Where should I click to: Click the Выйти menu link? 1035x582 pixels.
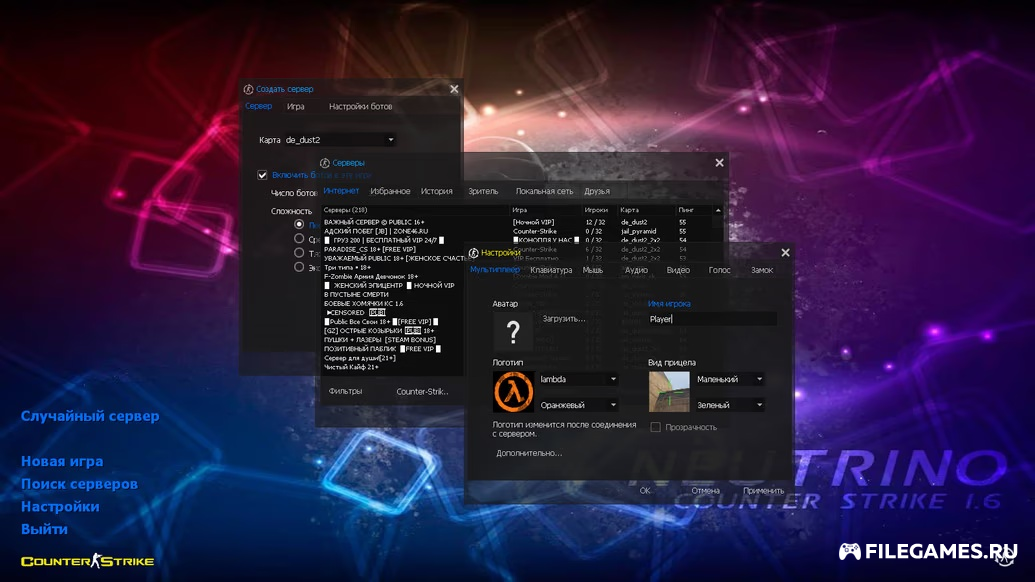tap(44, 529)
